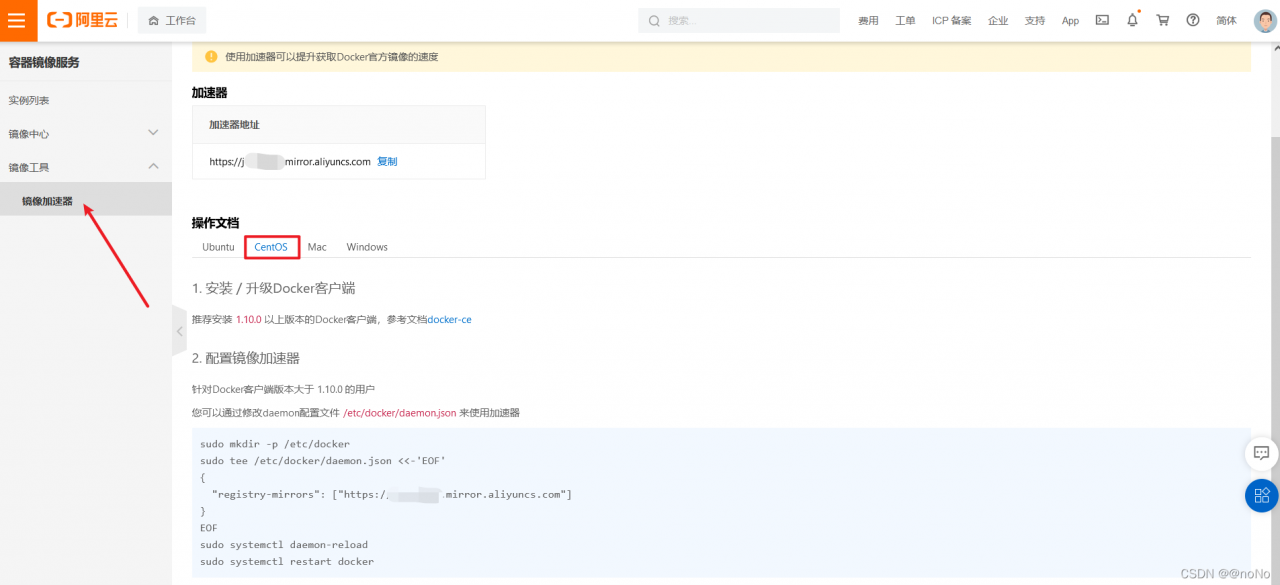Screen dimensions: 1280x585
Task: Collapse the 镜像工具 sidebar section
Action: tap(86, 167)
